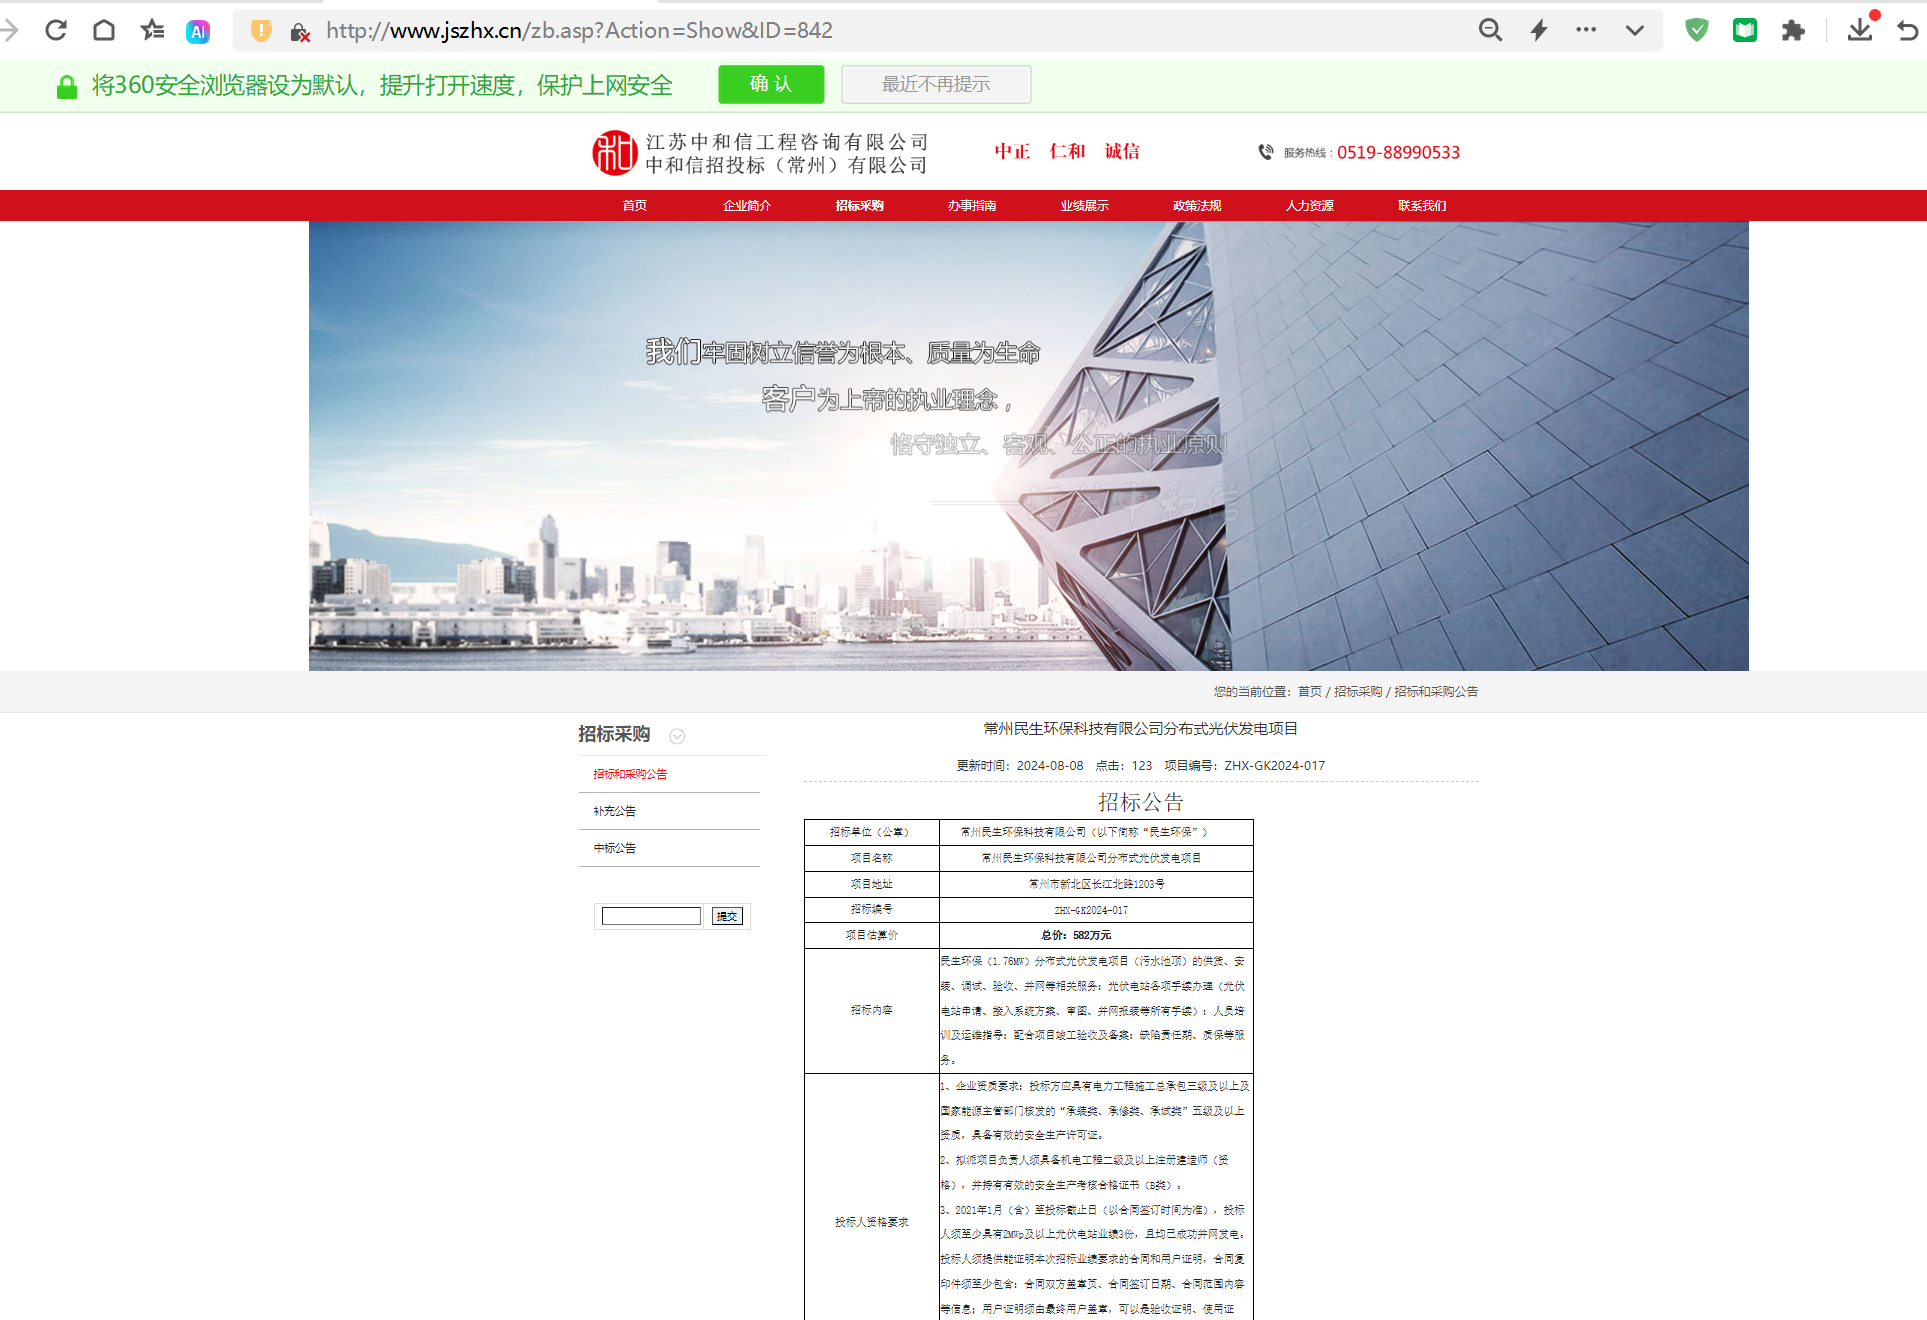Click the green shield protection icon
The height and width of the screenshot is (1320, 1927).
pyautogui.click(x=1697, y=30)
